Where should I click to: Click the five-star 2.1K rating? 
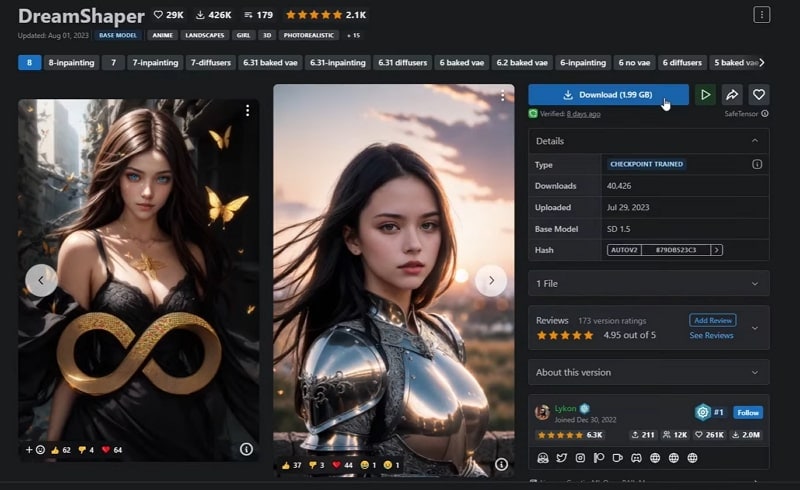[326, 15]
